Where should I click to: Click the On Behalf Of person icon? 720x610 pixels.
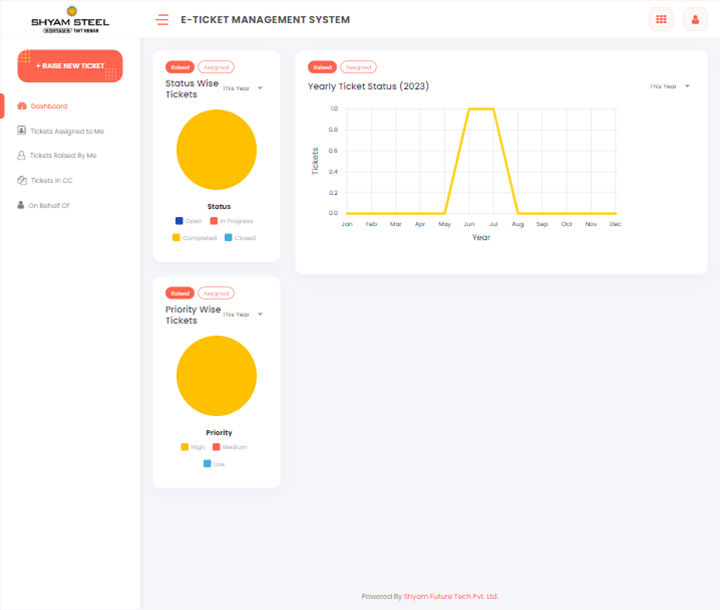click(x=21, y=205)
